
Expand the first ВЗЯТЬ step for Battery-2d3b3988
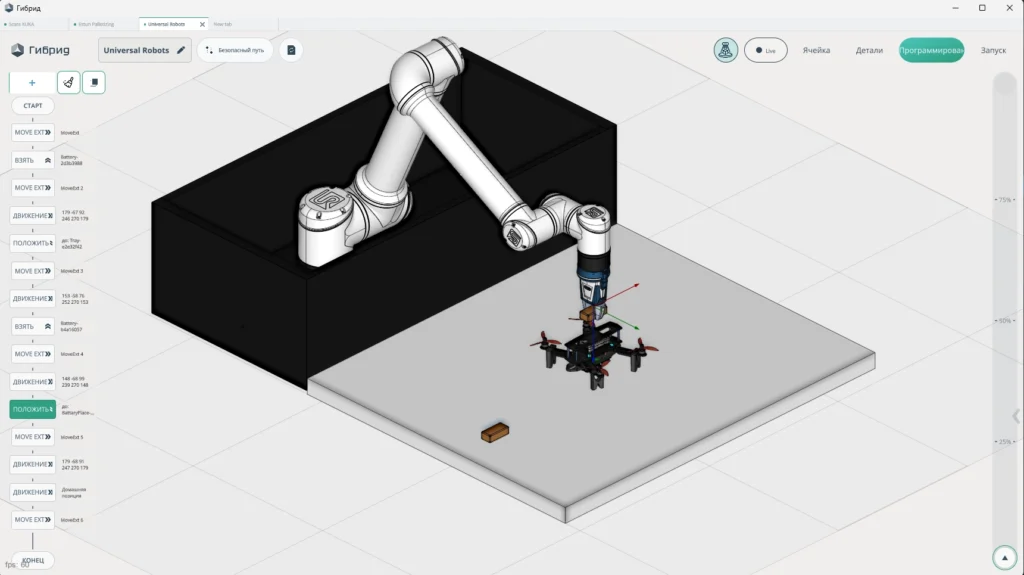[x=33, y=160]
